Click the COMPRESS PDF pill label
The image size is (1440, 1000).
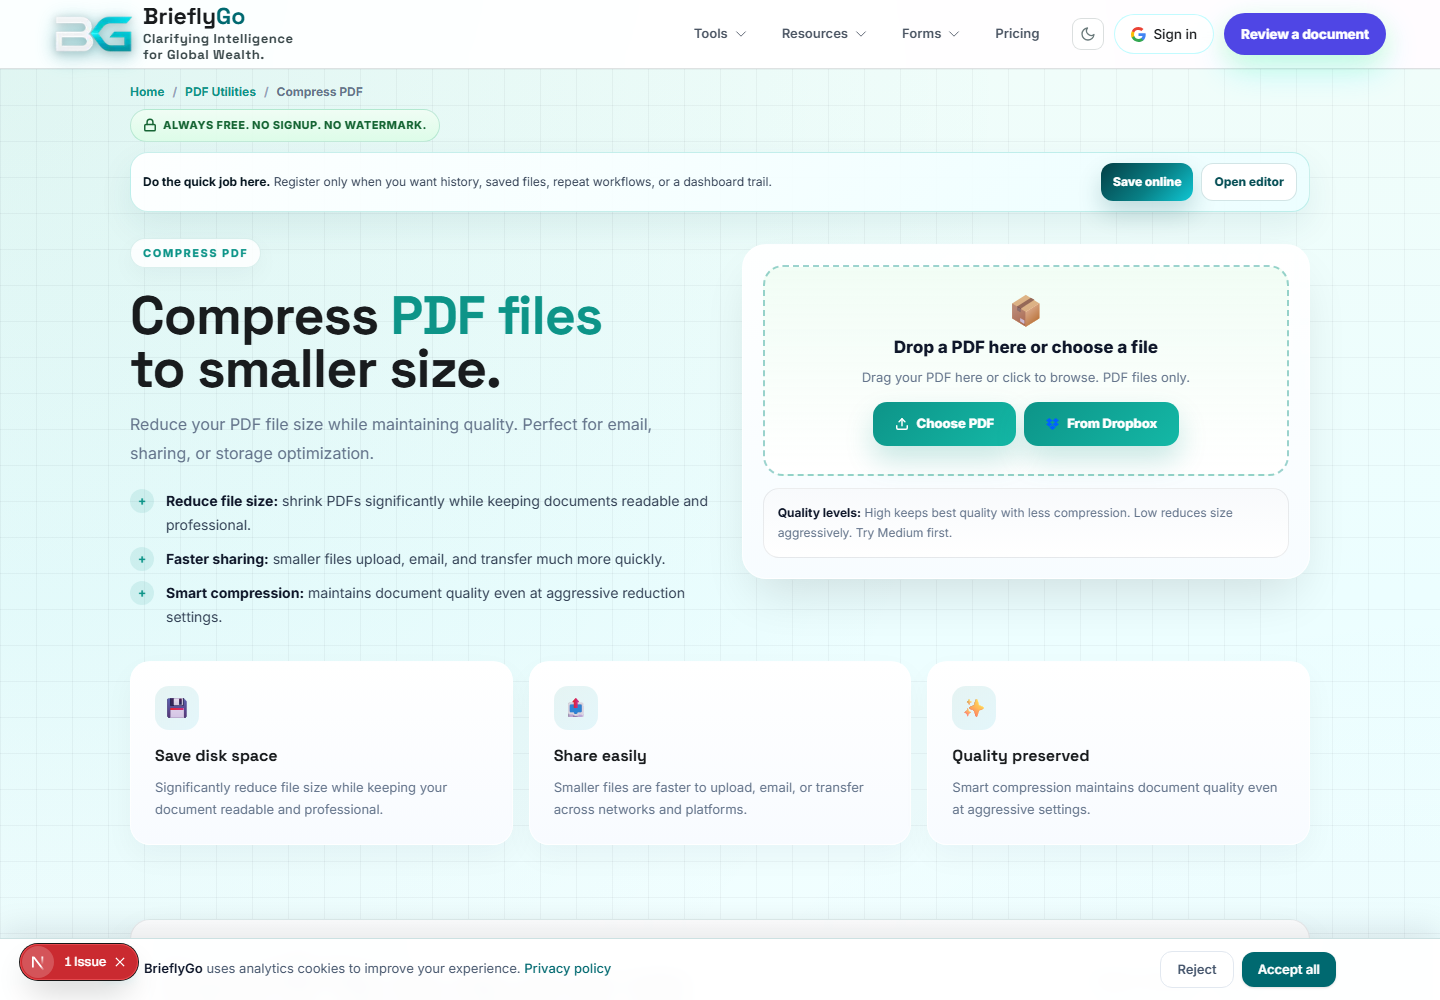[x=195, y=253]
